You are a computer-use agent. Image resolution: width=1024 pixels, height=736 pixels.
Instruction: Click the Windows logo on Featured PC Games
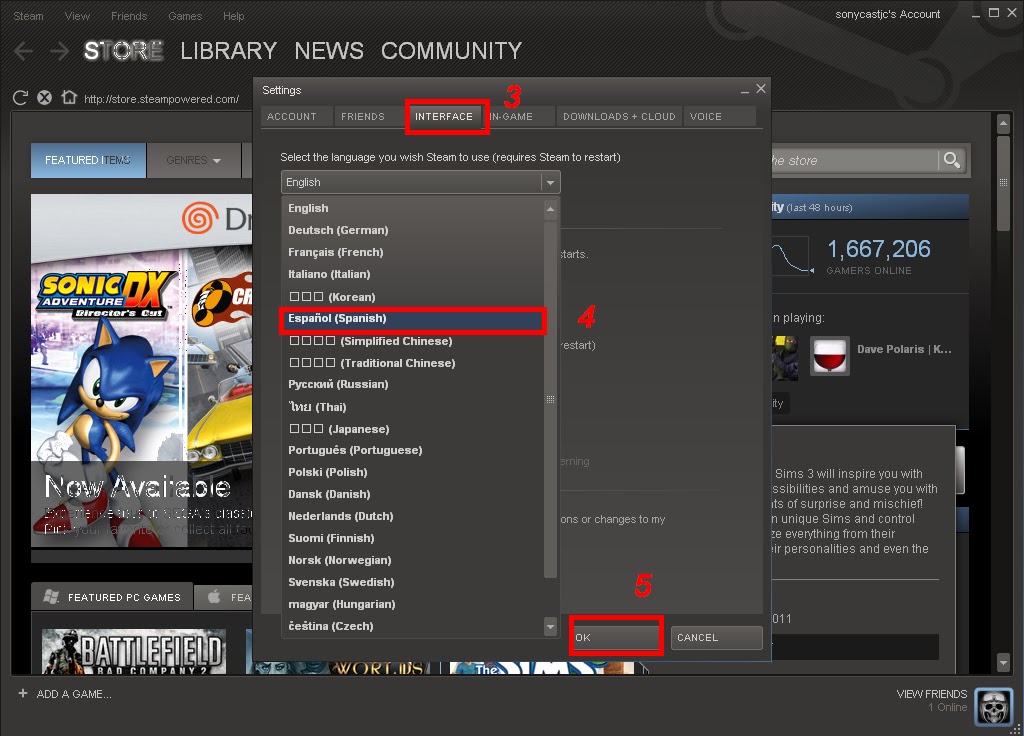click(51, 596)
